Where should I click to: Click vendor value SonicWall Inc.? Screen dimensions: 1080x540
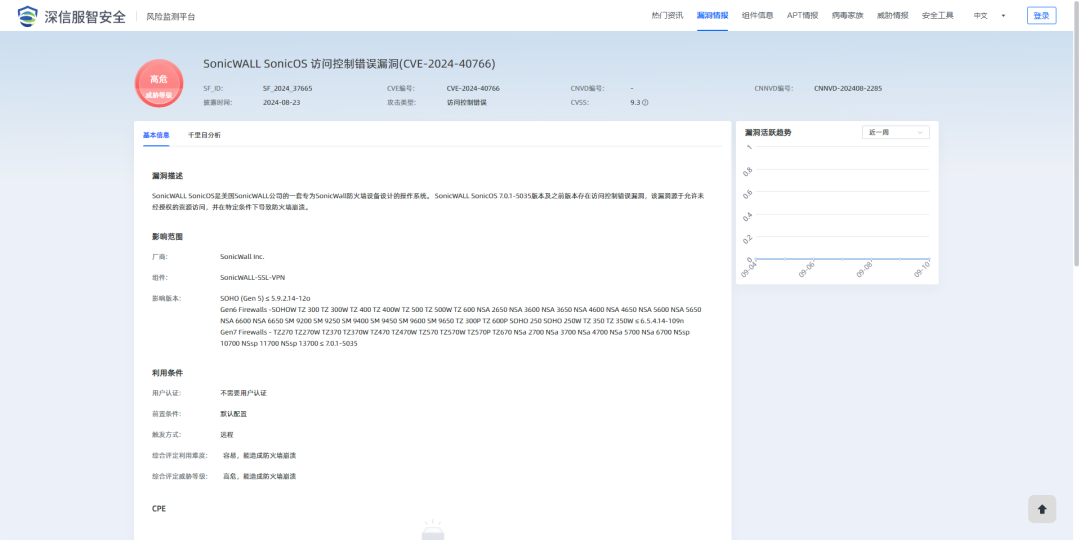[x=242, y=256]
